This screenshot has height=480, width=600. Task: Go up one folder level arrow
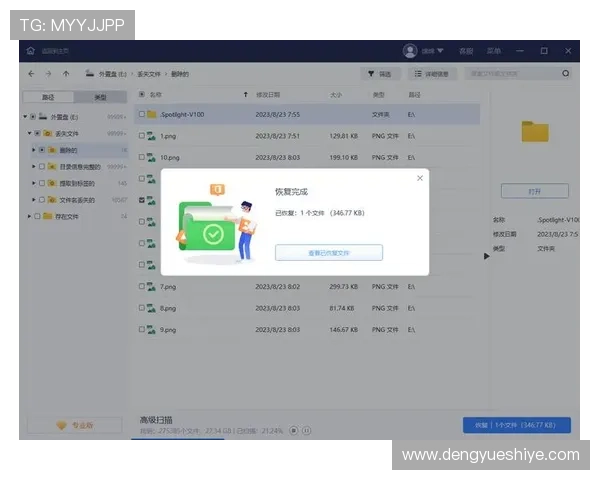click(x=66, y=74)
